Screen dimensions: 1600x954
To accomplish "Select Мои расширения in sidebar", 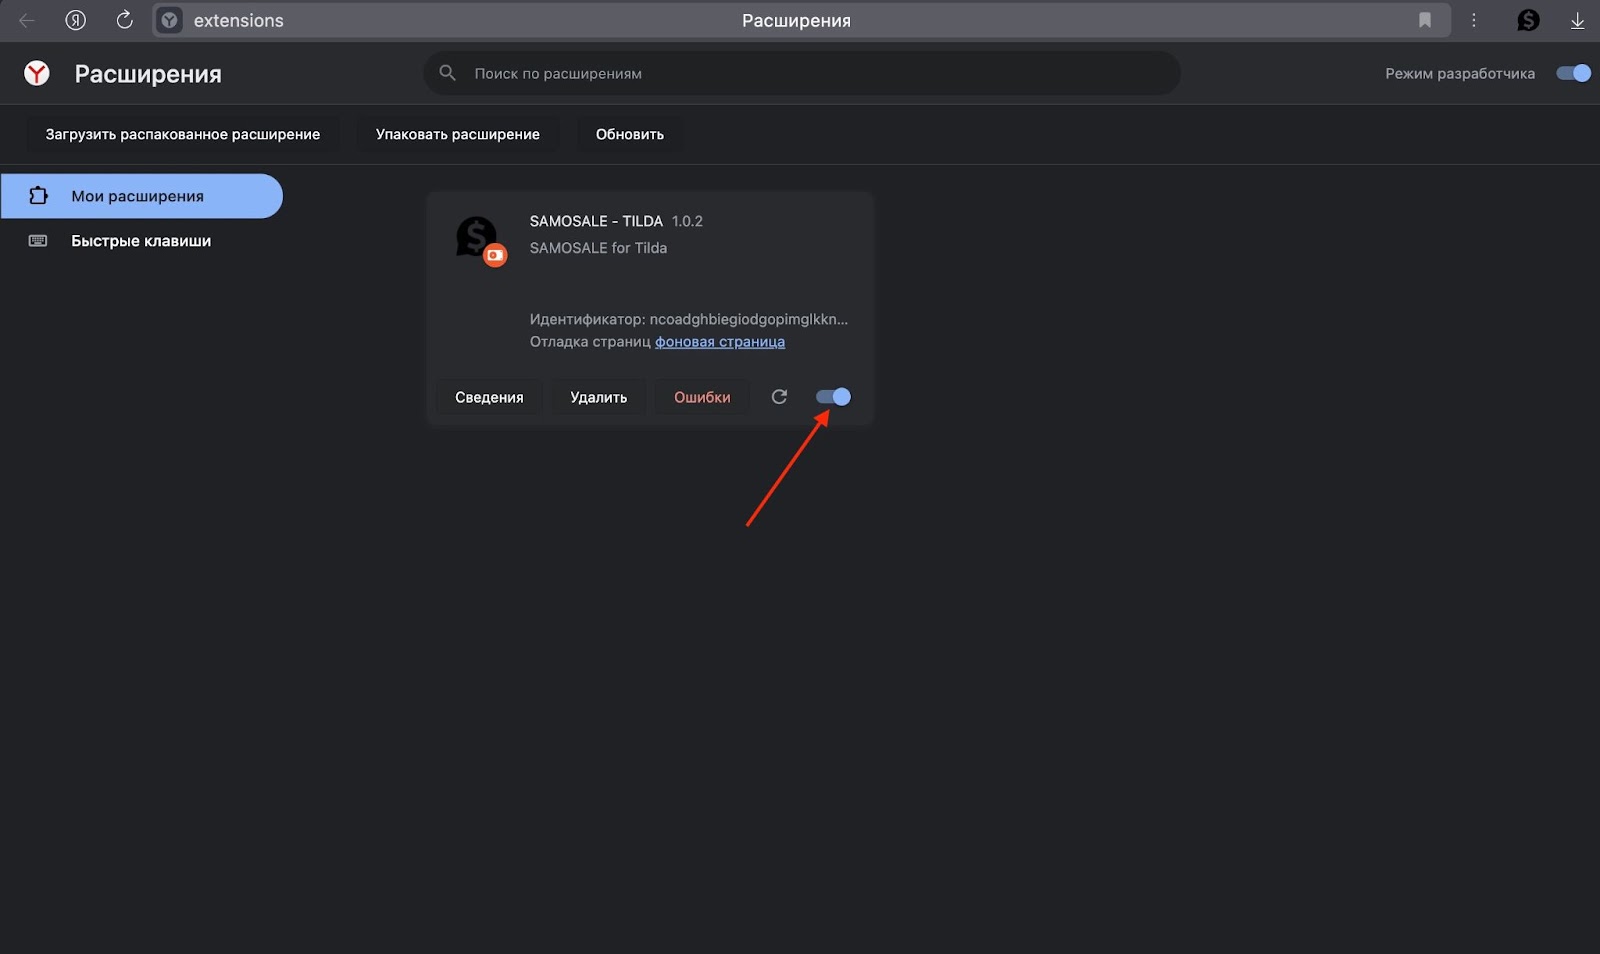I will (141, 196).
